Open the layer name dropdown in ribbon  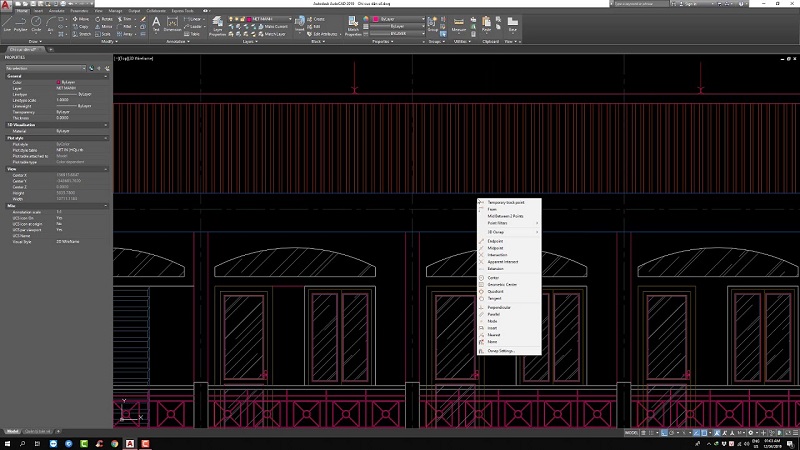(263, 17)
